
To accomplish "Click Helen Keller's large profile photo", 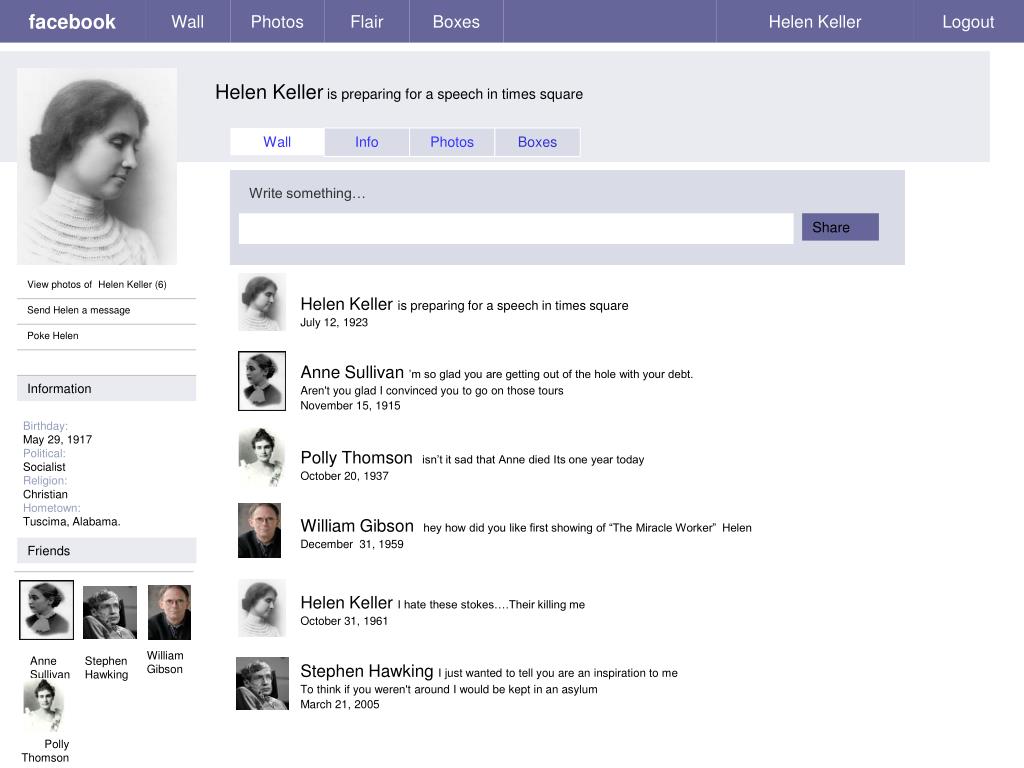I will click(97, 167).
